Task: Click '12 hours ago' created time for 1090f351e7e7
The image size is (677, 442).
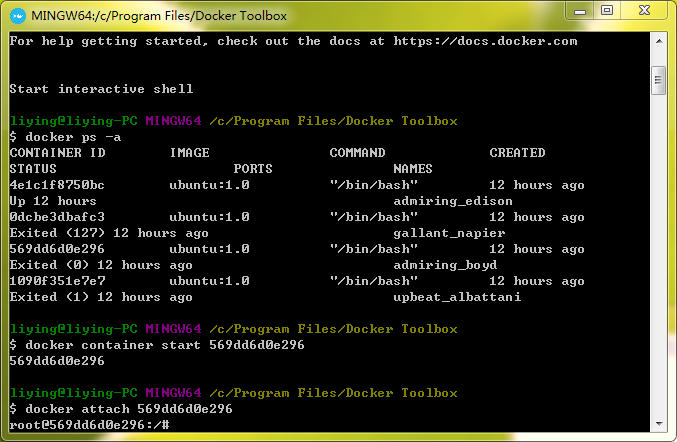Action: (537, 281)
